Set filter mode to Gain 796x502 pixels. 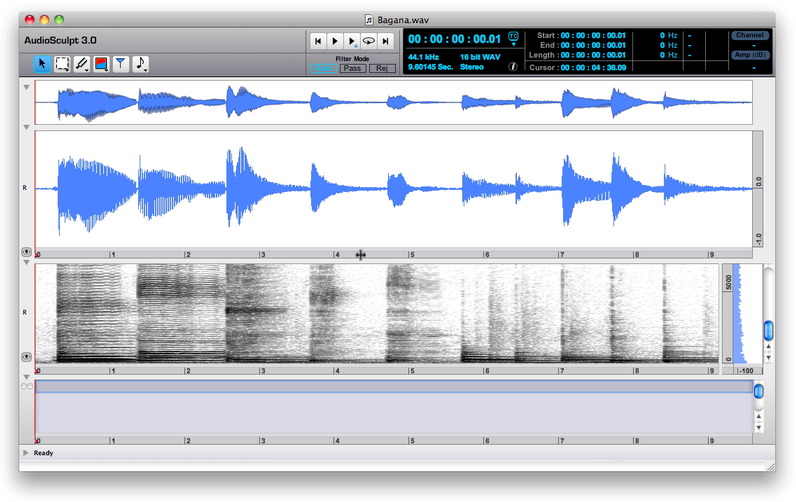point(323,69)
